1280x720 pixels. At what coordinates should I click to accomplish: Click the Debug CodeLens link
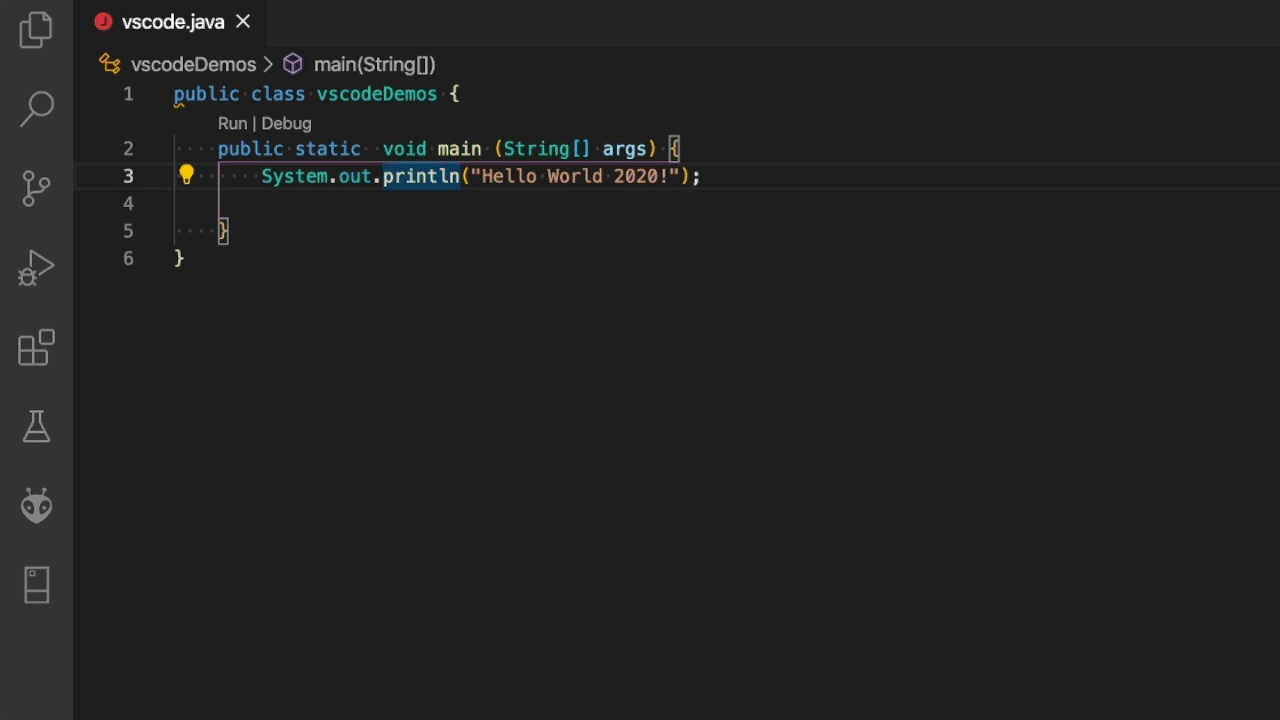pyautogui.click(x=286, y=123)
